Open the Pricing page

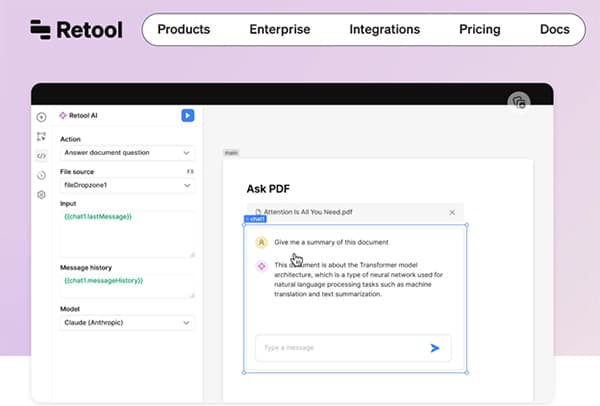pyautogui.click(x=479, y=29)
